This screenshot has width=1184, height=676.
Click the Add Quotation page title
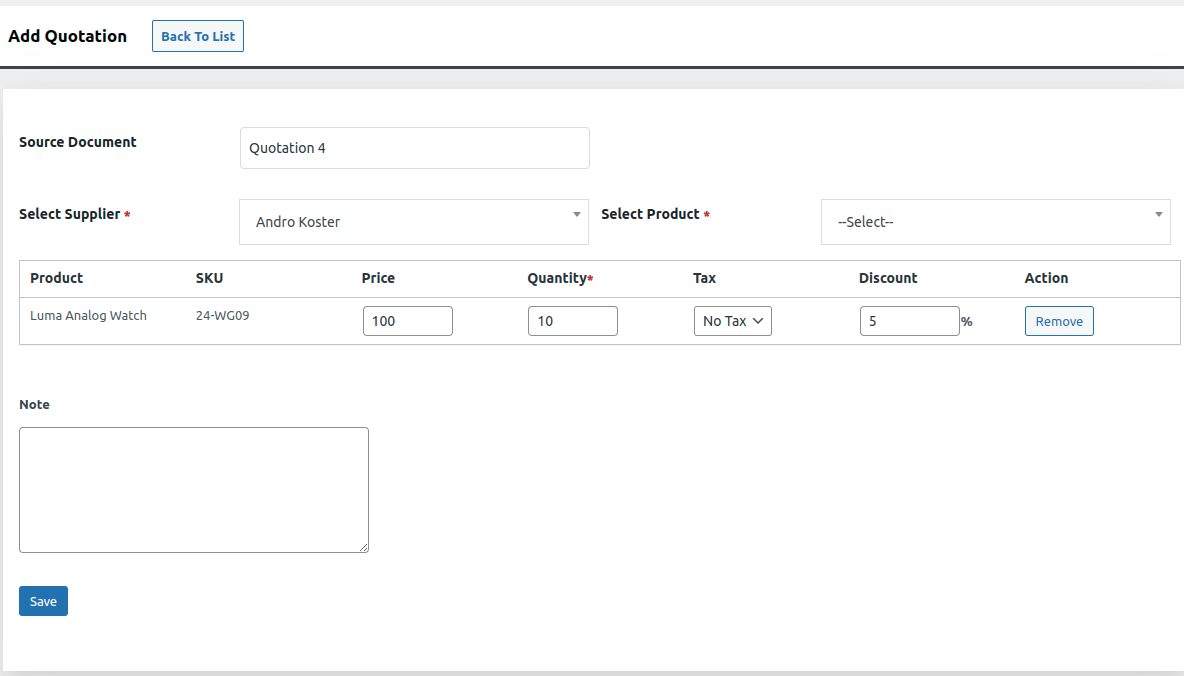point(67,36)
